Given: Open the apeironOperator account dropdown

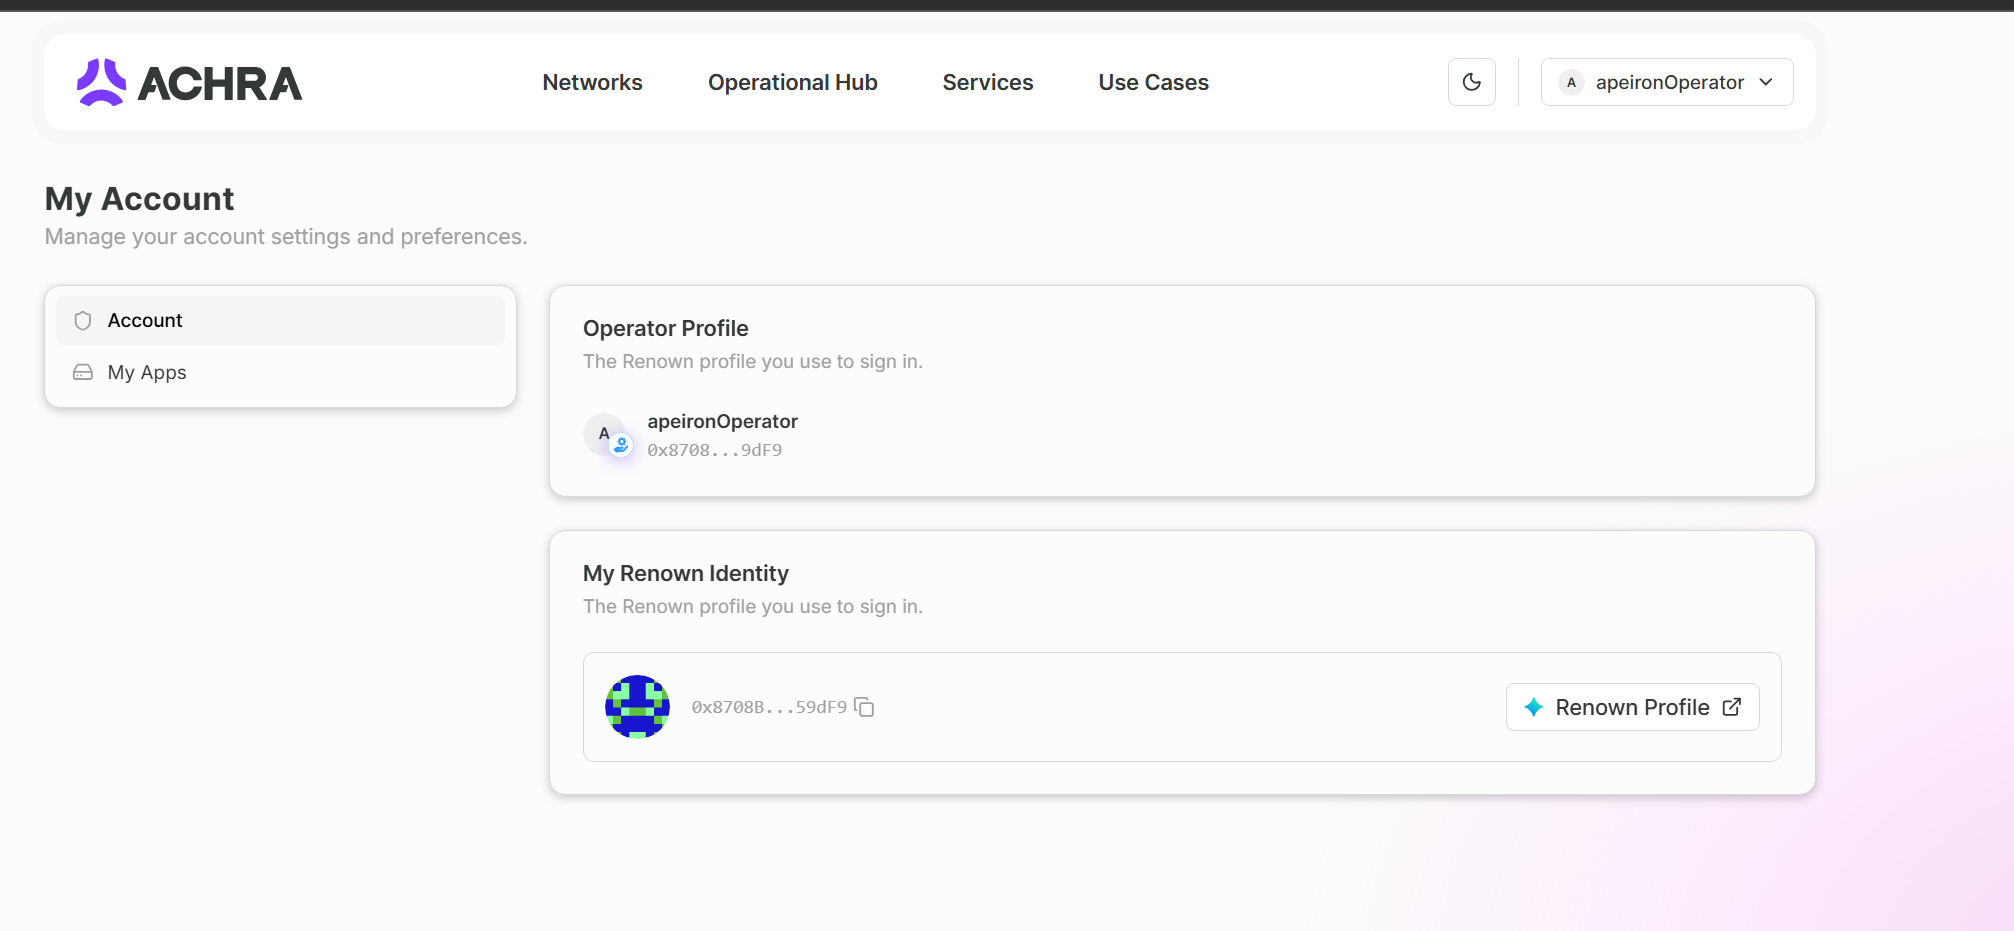Looking at the screenshot, I should coord(1666,82).
